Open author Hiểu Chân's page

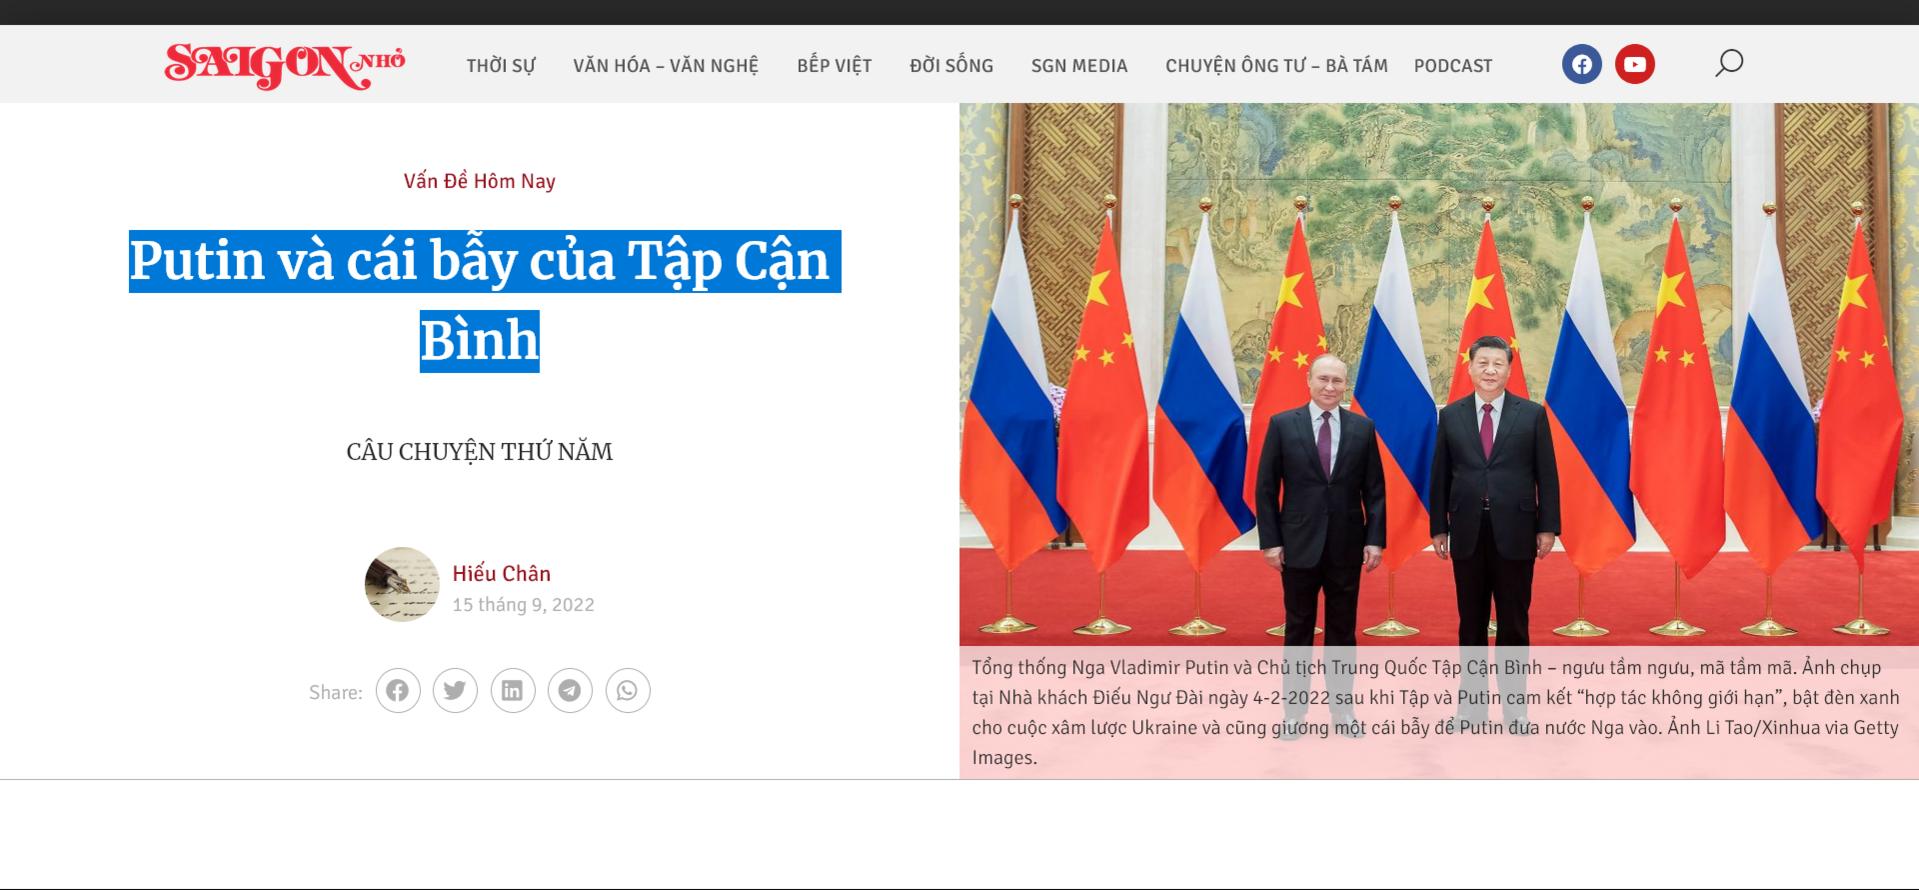click(x=501, y=573)
